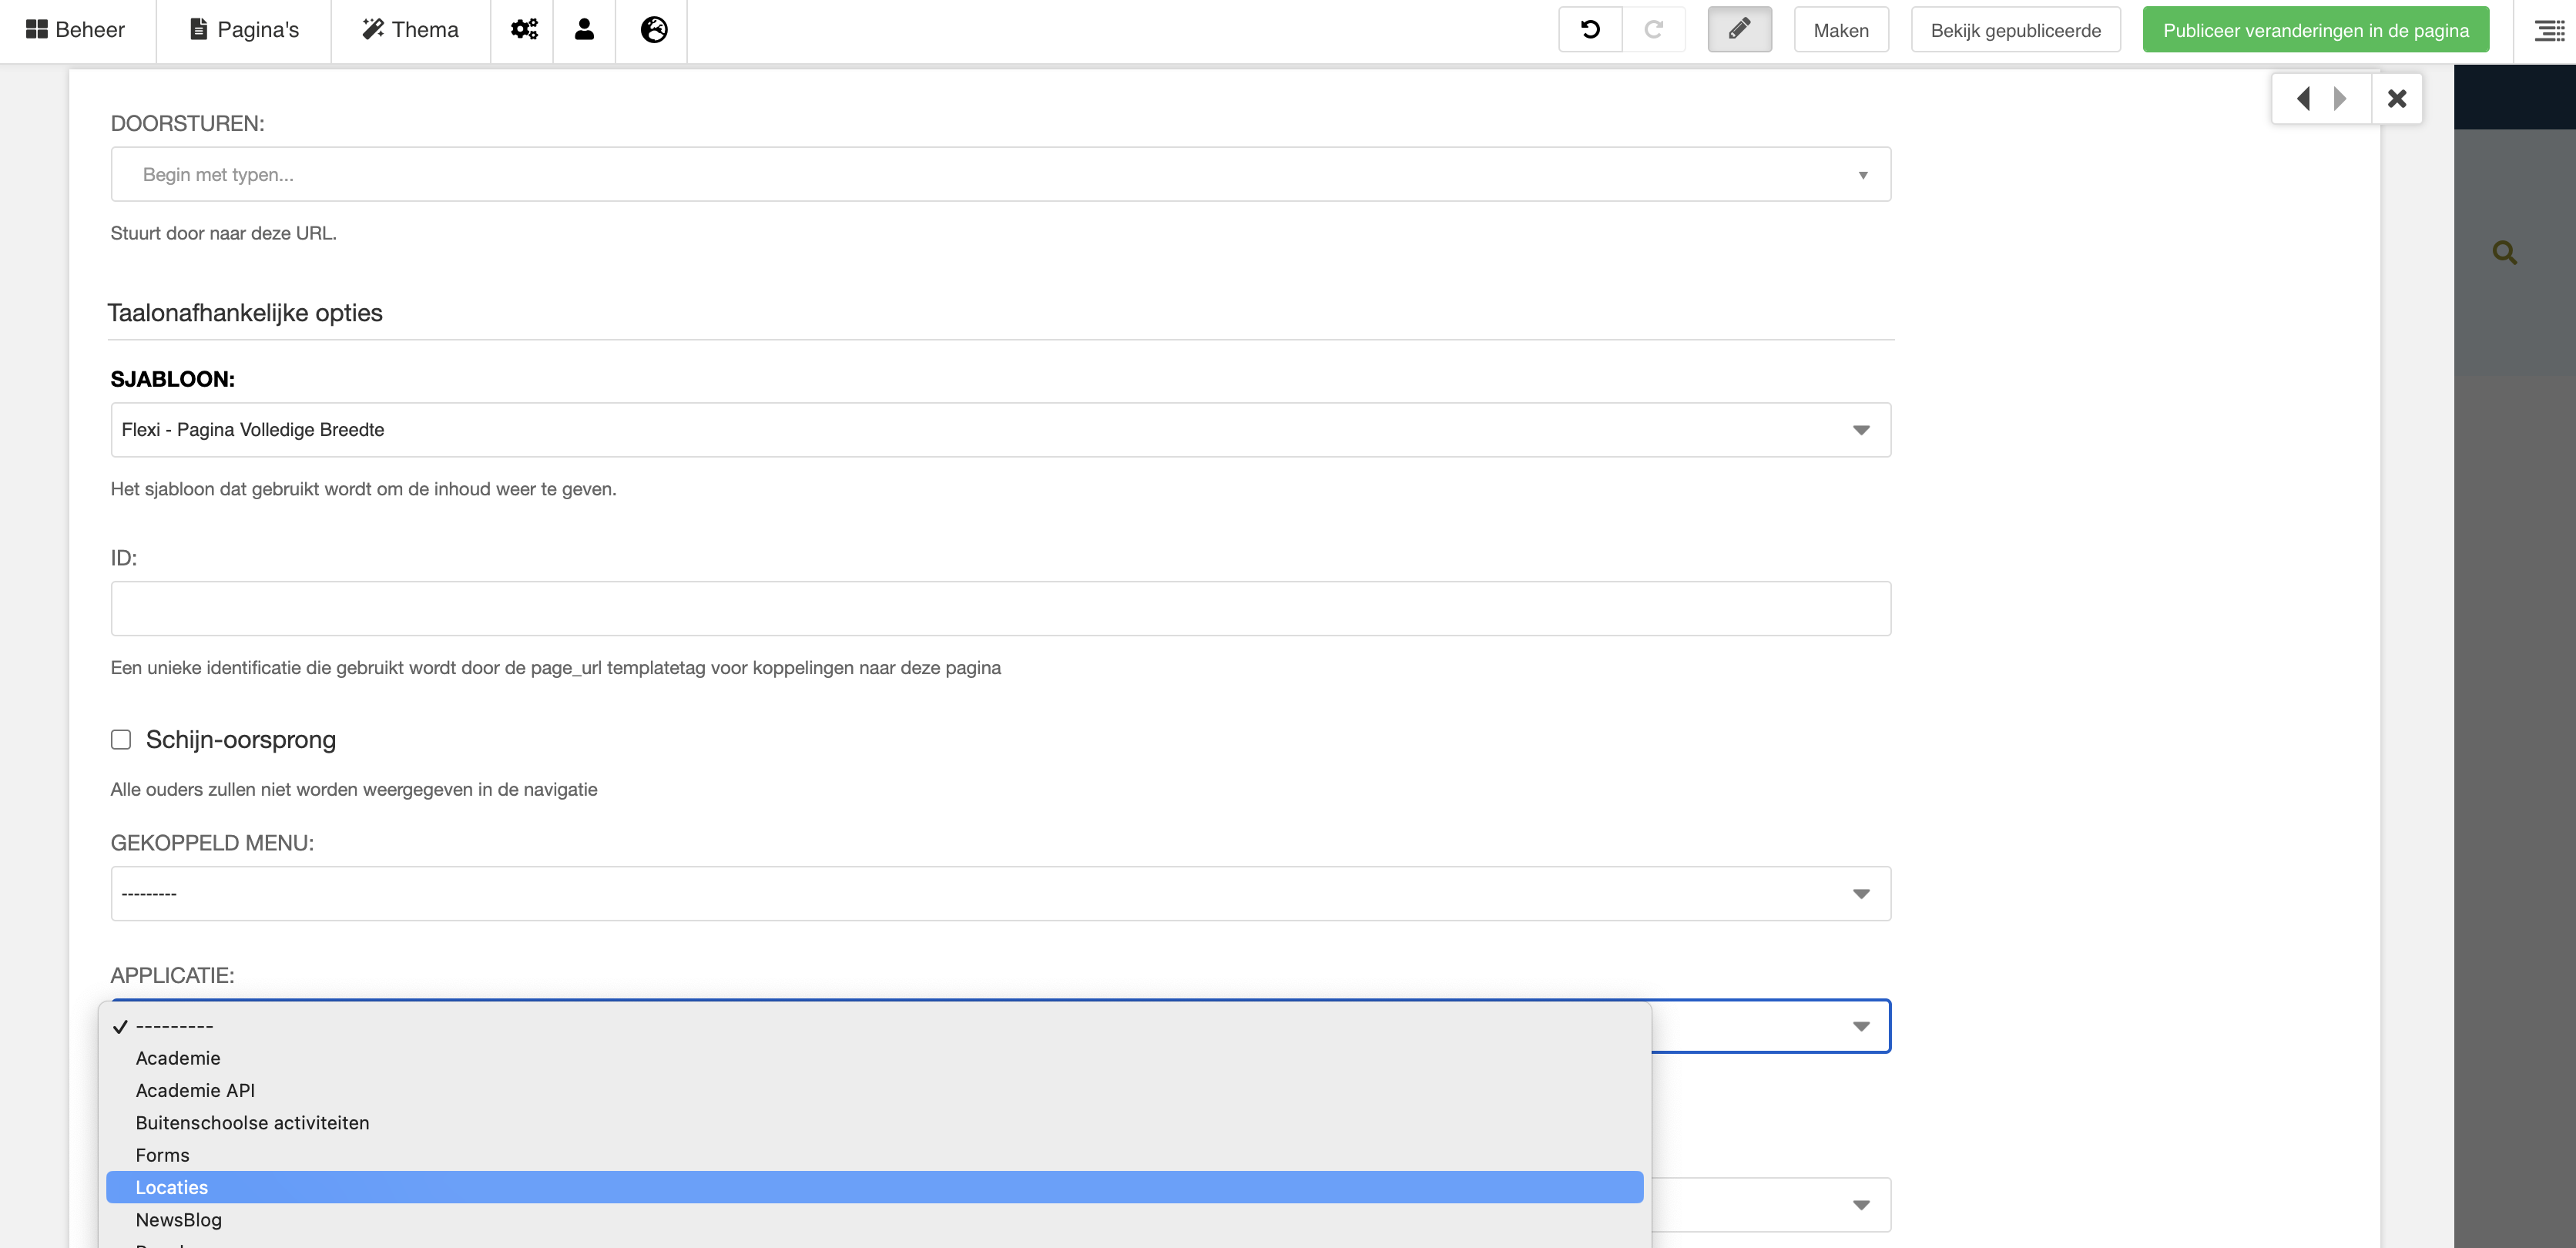Click the globe language icon

pyautogui.click(x=653, y=30)
